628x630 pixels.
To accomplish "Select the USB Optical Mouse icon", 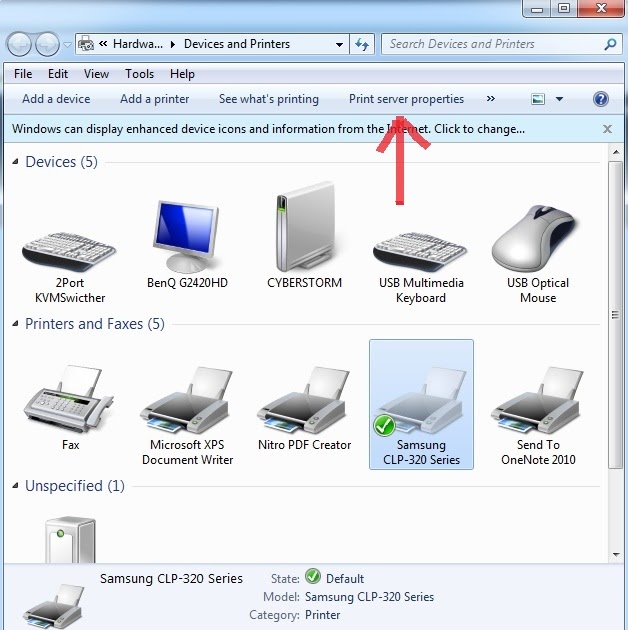I will [535, 239].
